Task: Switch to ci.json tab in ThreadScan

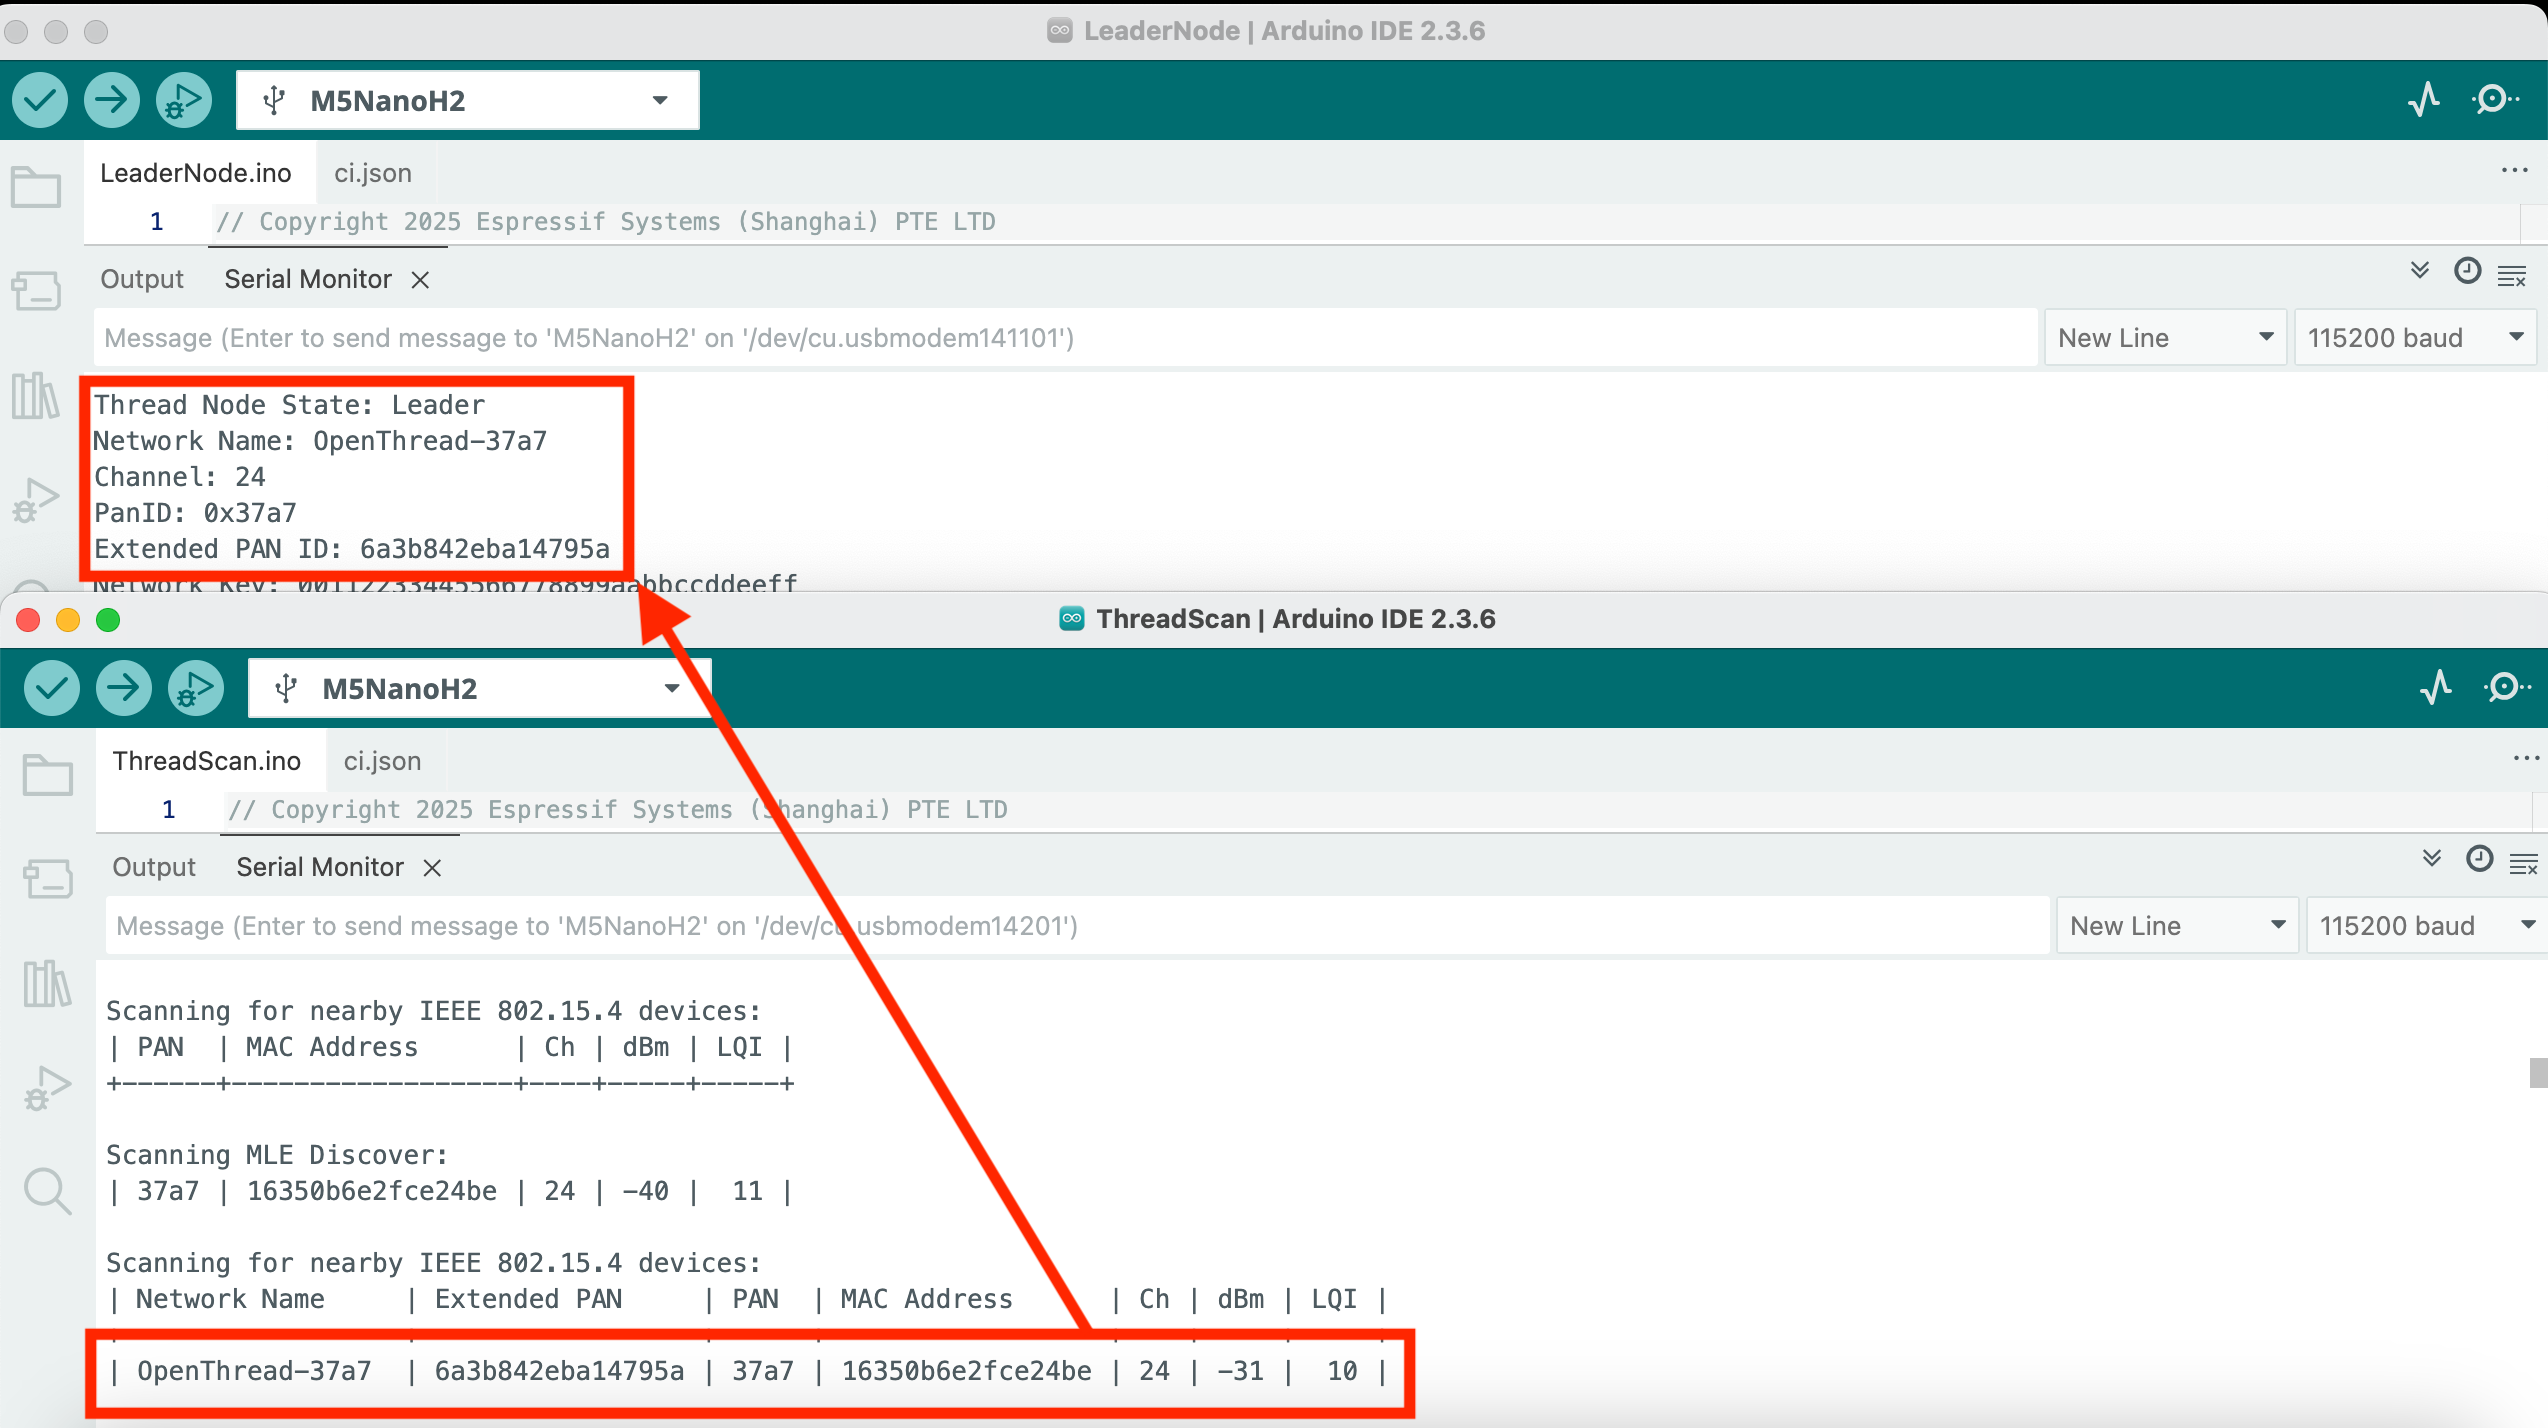Action: (x=382, y=761)
